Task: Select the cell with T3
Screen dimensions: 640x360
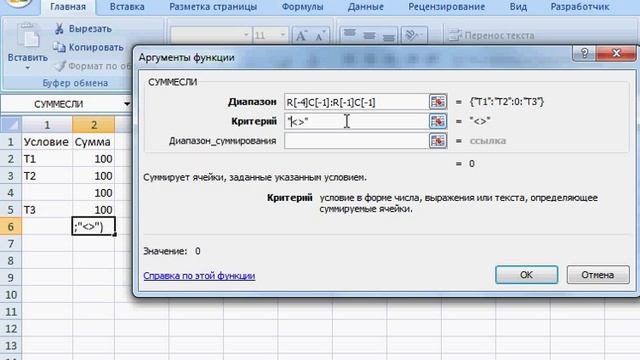Action: point(47,210)
